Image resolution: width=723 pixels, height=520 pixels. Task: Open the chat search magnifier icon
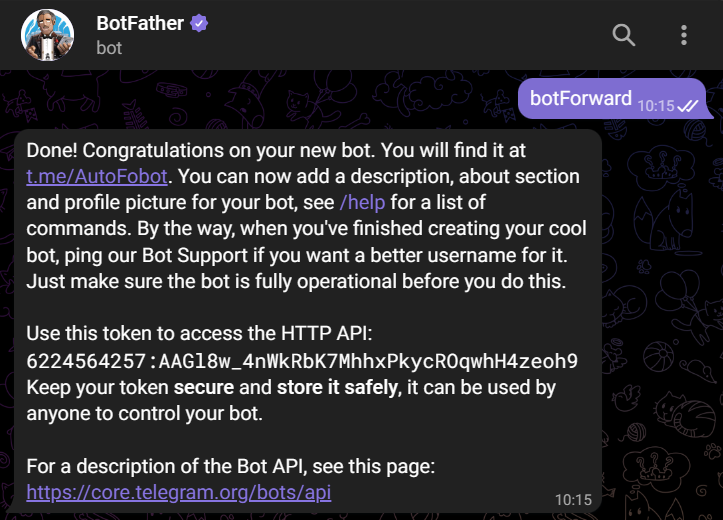point(624,35)
